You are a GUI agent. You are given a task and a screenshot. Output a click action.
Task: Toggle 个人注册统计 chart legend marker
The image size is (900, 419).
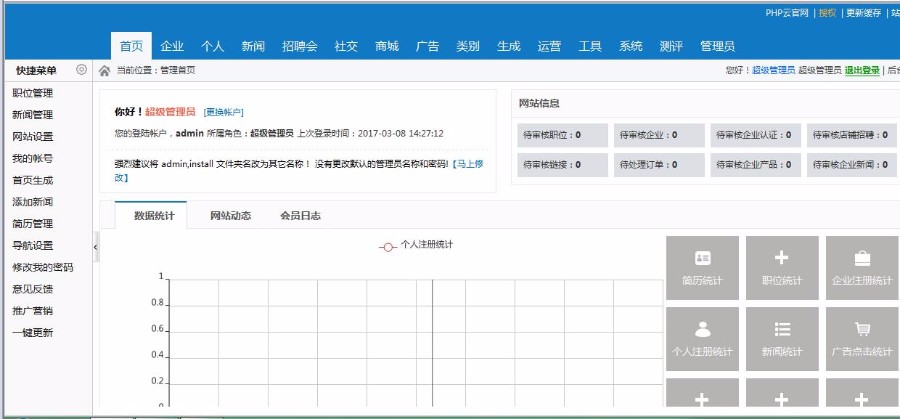coord(388,247)
